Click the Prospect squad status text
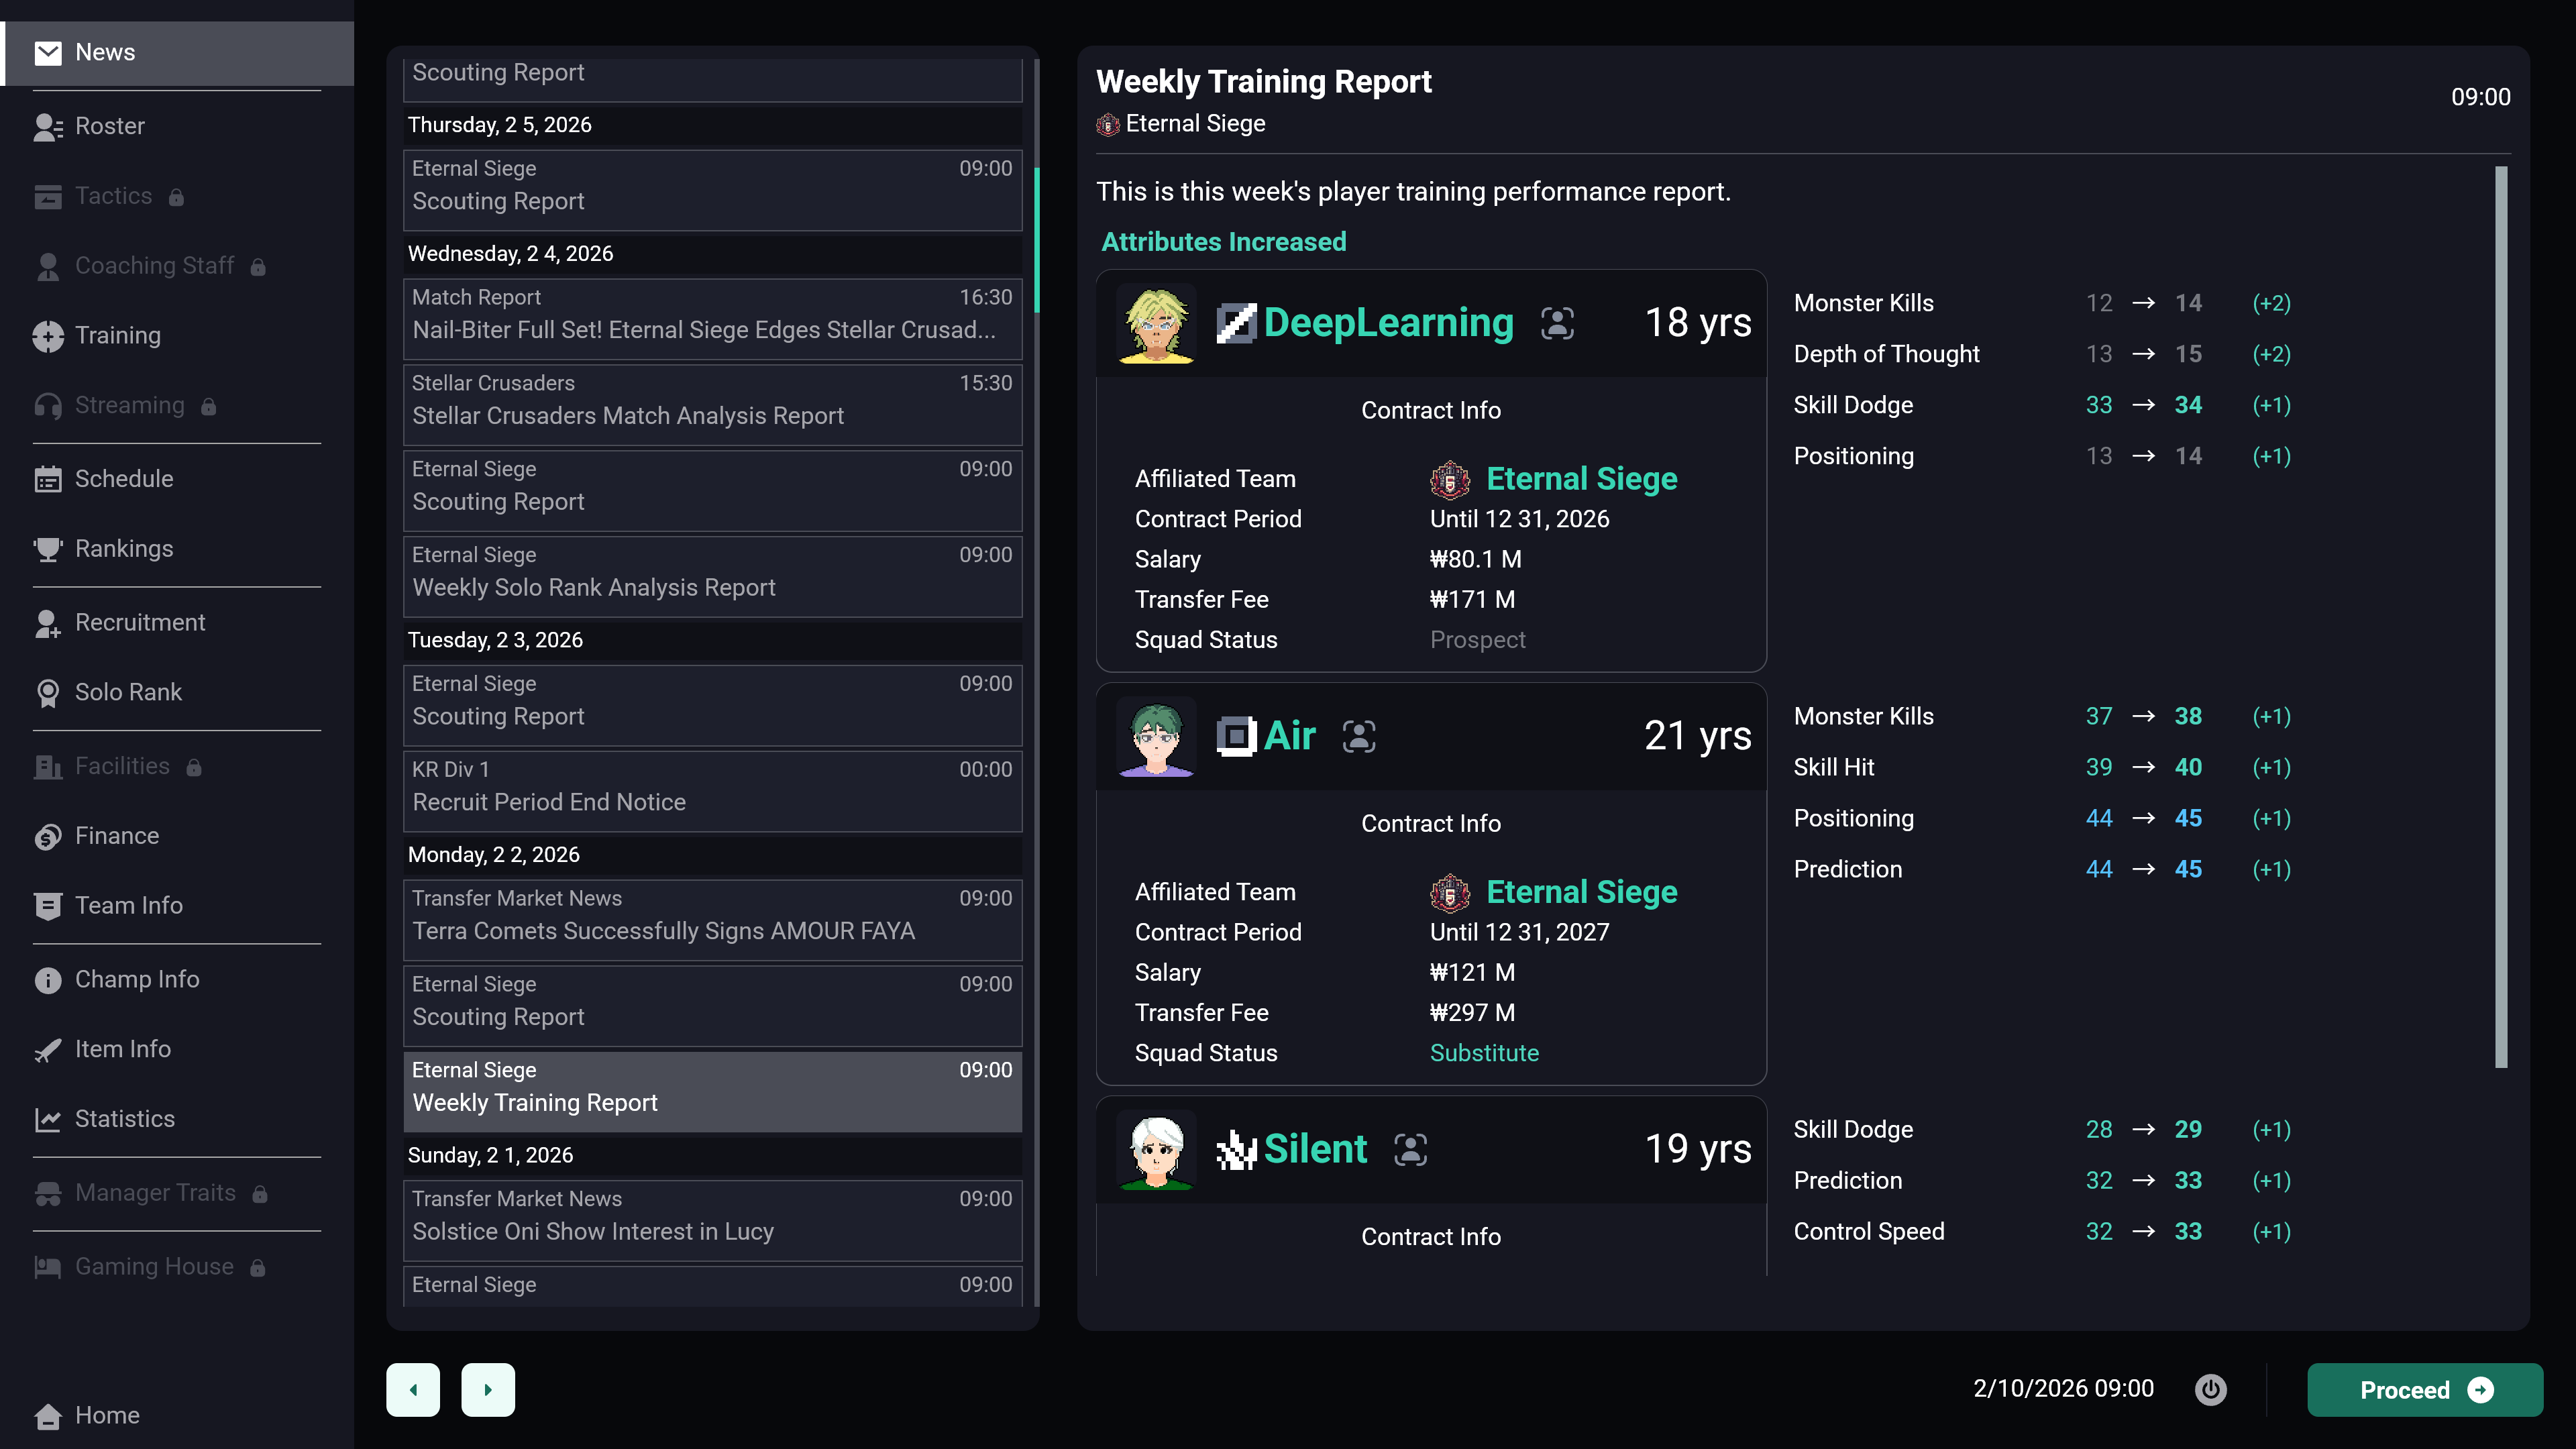The height and width of the screenshot is (1449, 2576). coord(1477,640)
